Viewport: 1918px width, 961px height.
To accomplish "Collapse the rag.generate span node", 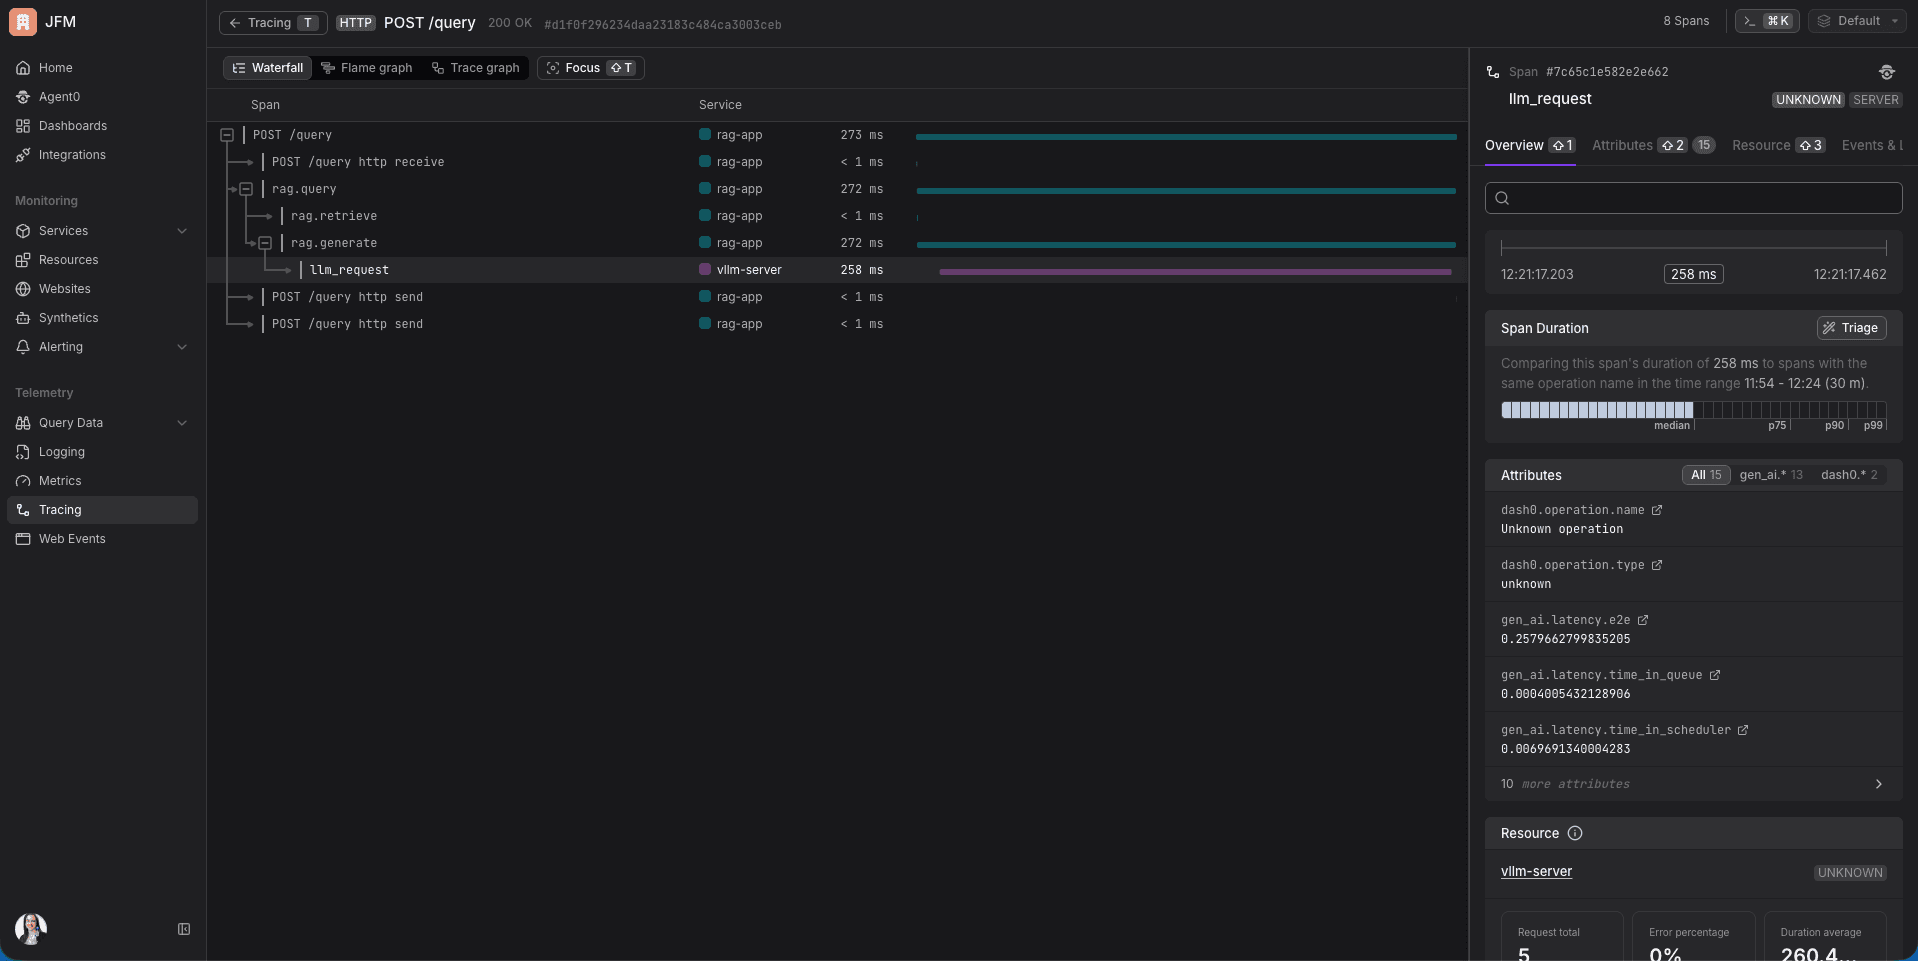I will tap(265, 243).
